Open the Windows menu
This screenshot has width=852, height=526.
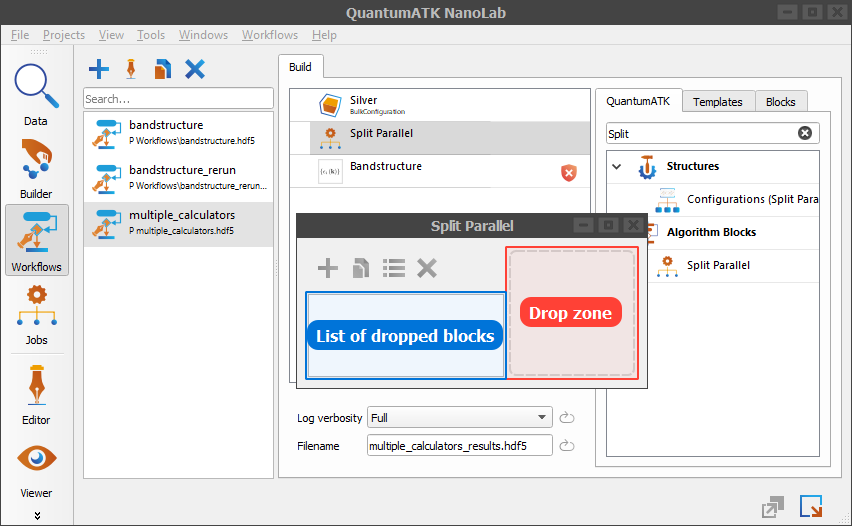pyautogui.click(x=203, y=35)
